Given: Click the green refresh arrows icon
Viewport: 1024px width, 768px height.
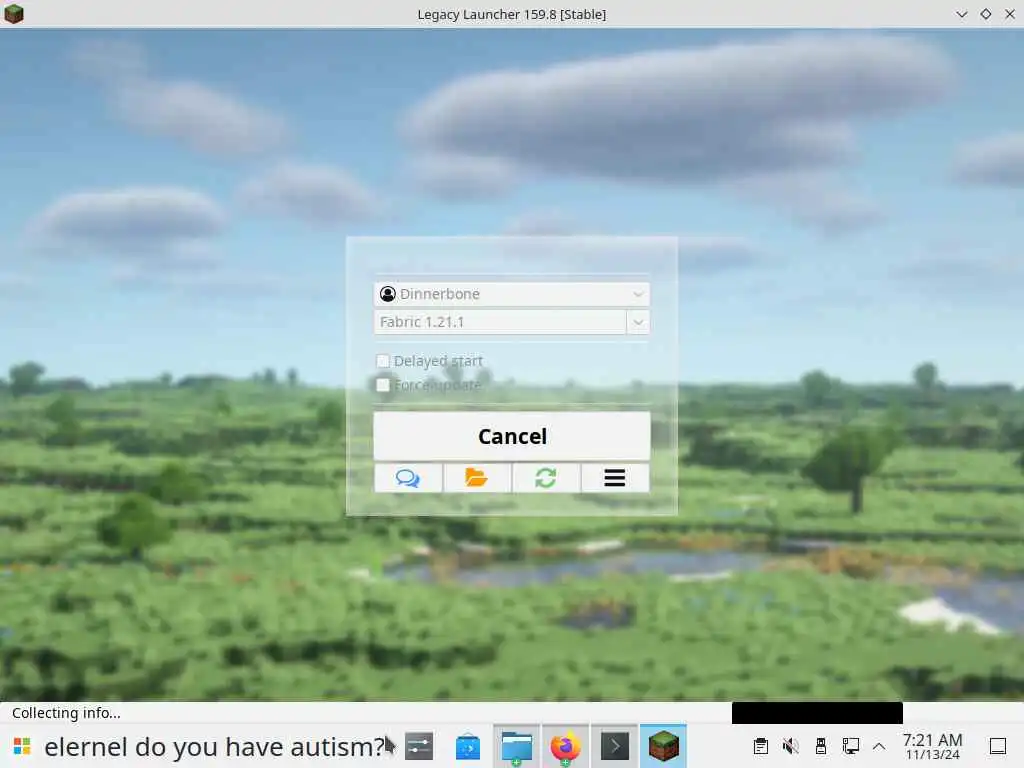Looking at the screenshot, I should pyautogui.click(x=546, y=478).
